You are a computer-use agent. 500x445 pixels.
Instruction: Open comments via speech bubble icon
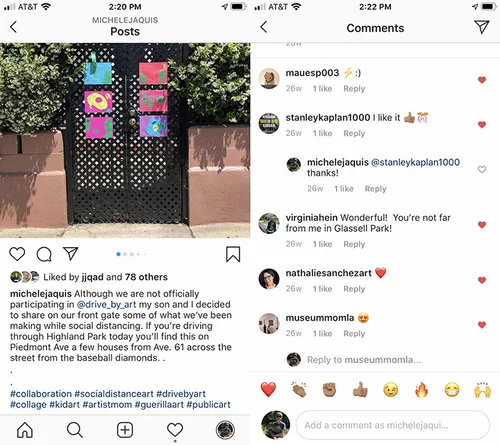click(44, 254)
